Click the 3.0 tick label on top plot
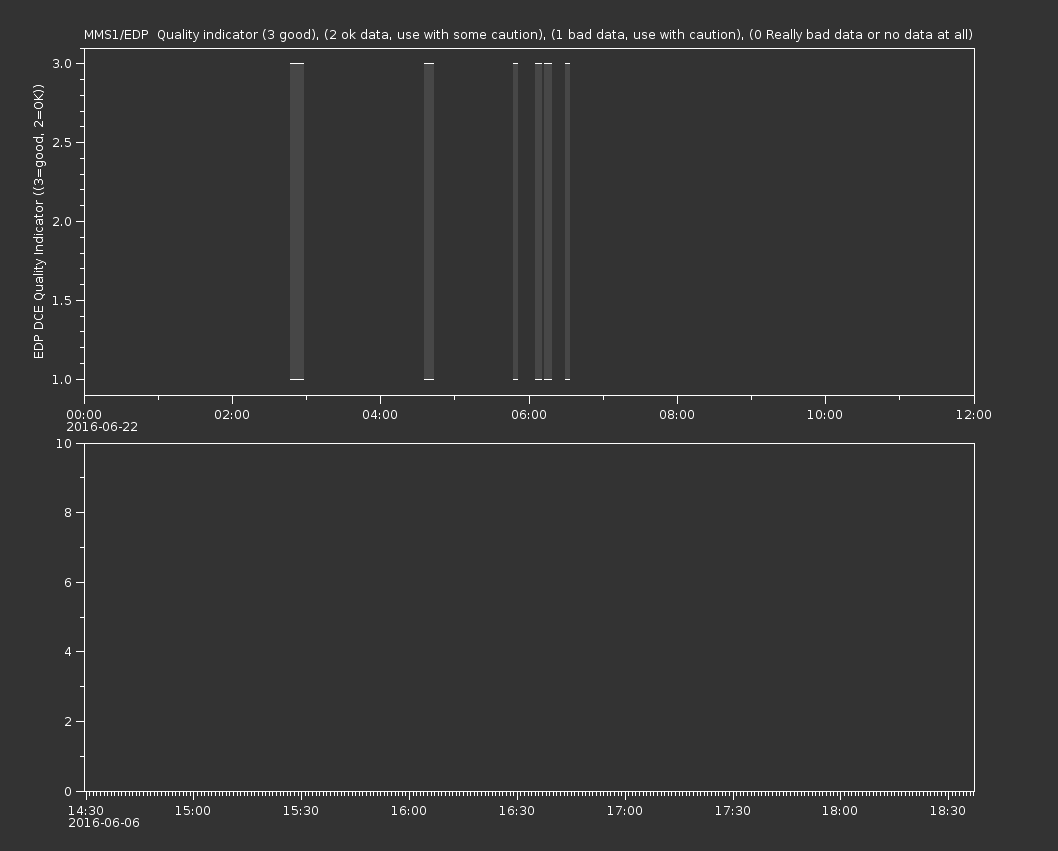This screenshot has height=851, width=1058. [61, 63]
